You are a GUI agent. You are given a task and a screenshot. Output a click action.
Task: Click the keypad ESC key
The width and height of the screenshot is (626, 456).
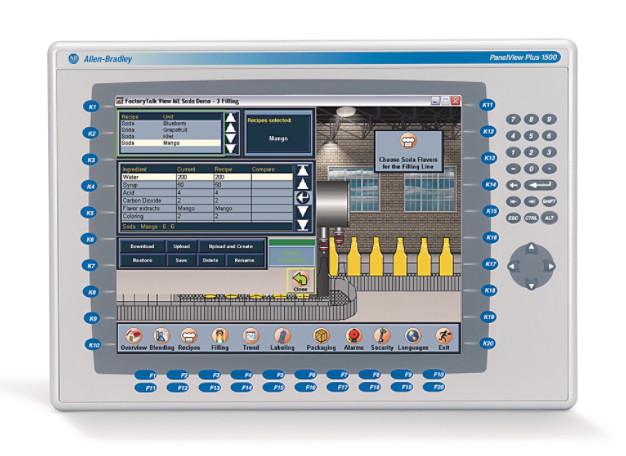(x=513, y=218)
